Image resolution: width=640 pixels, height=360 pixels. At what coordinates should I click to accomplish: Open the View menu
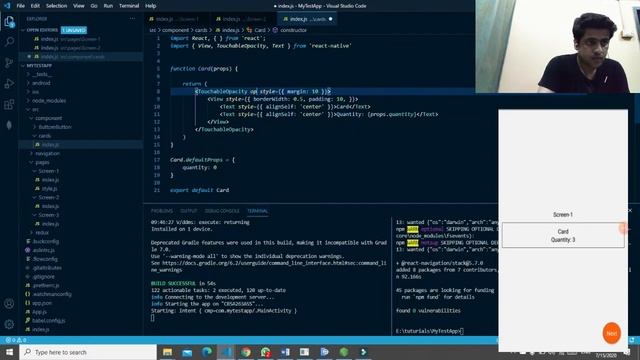coord(78,6)
